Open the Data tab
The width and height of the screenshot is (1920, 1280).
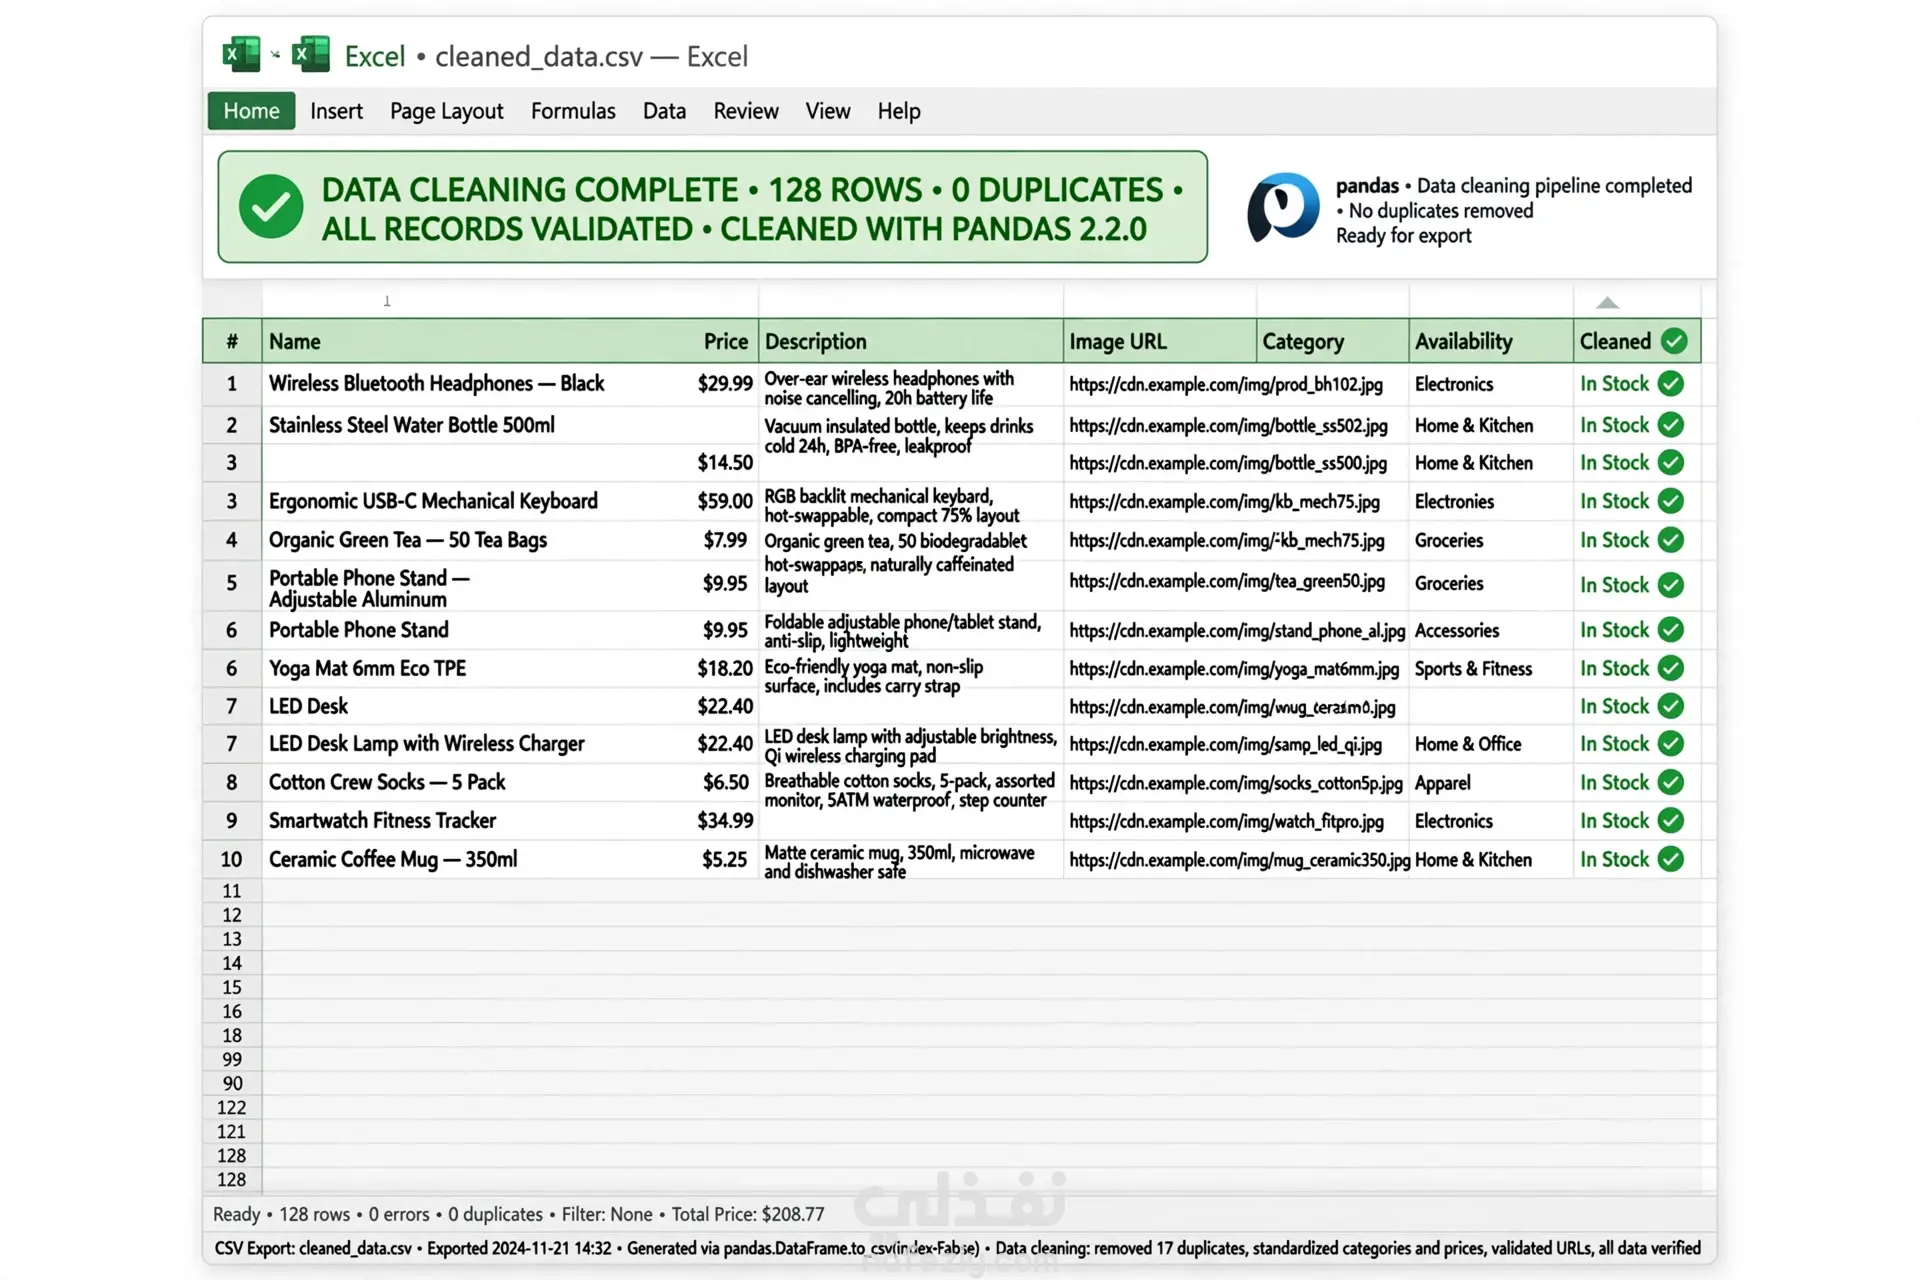pyautogui.click(x=664, y=111)
